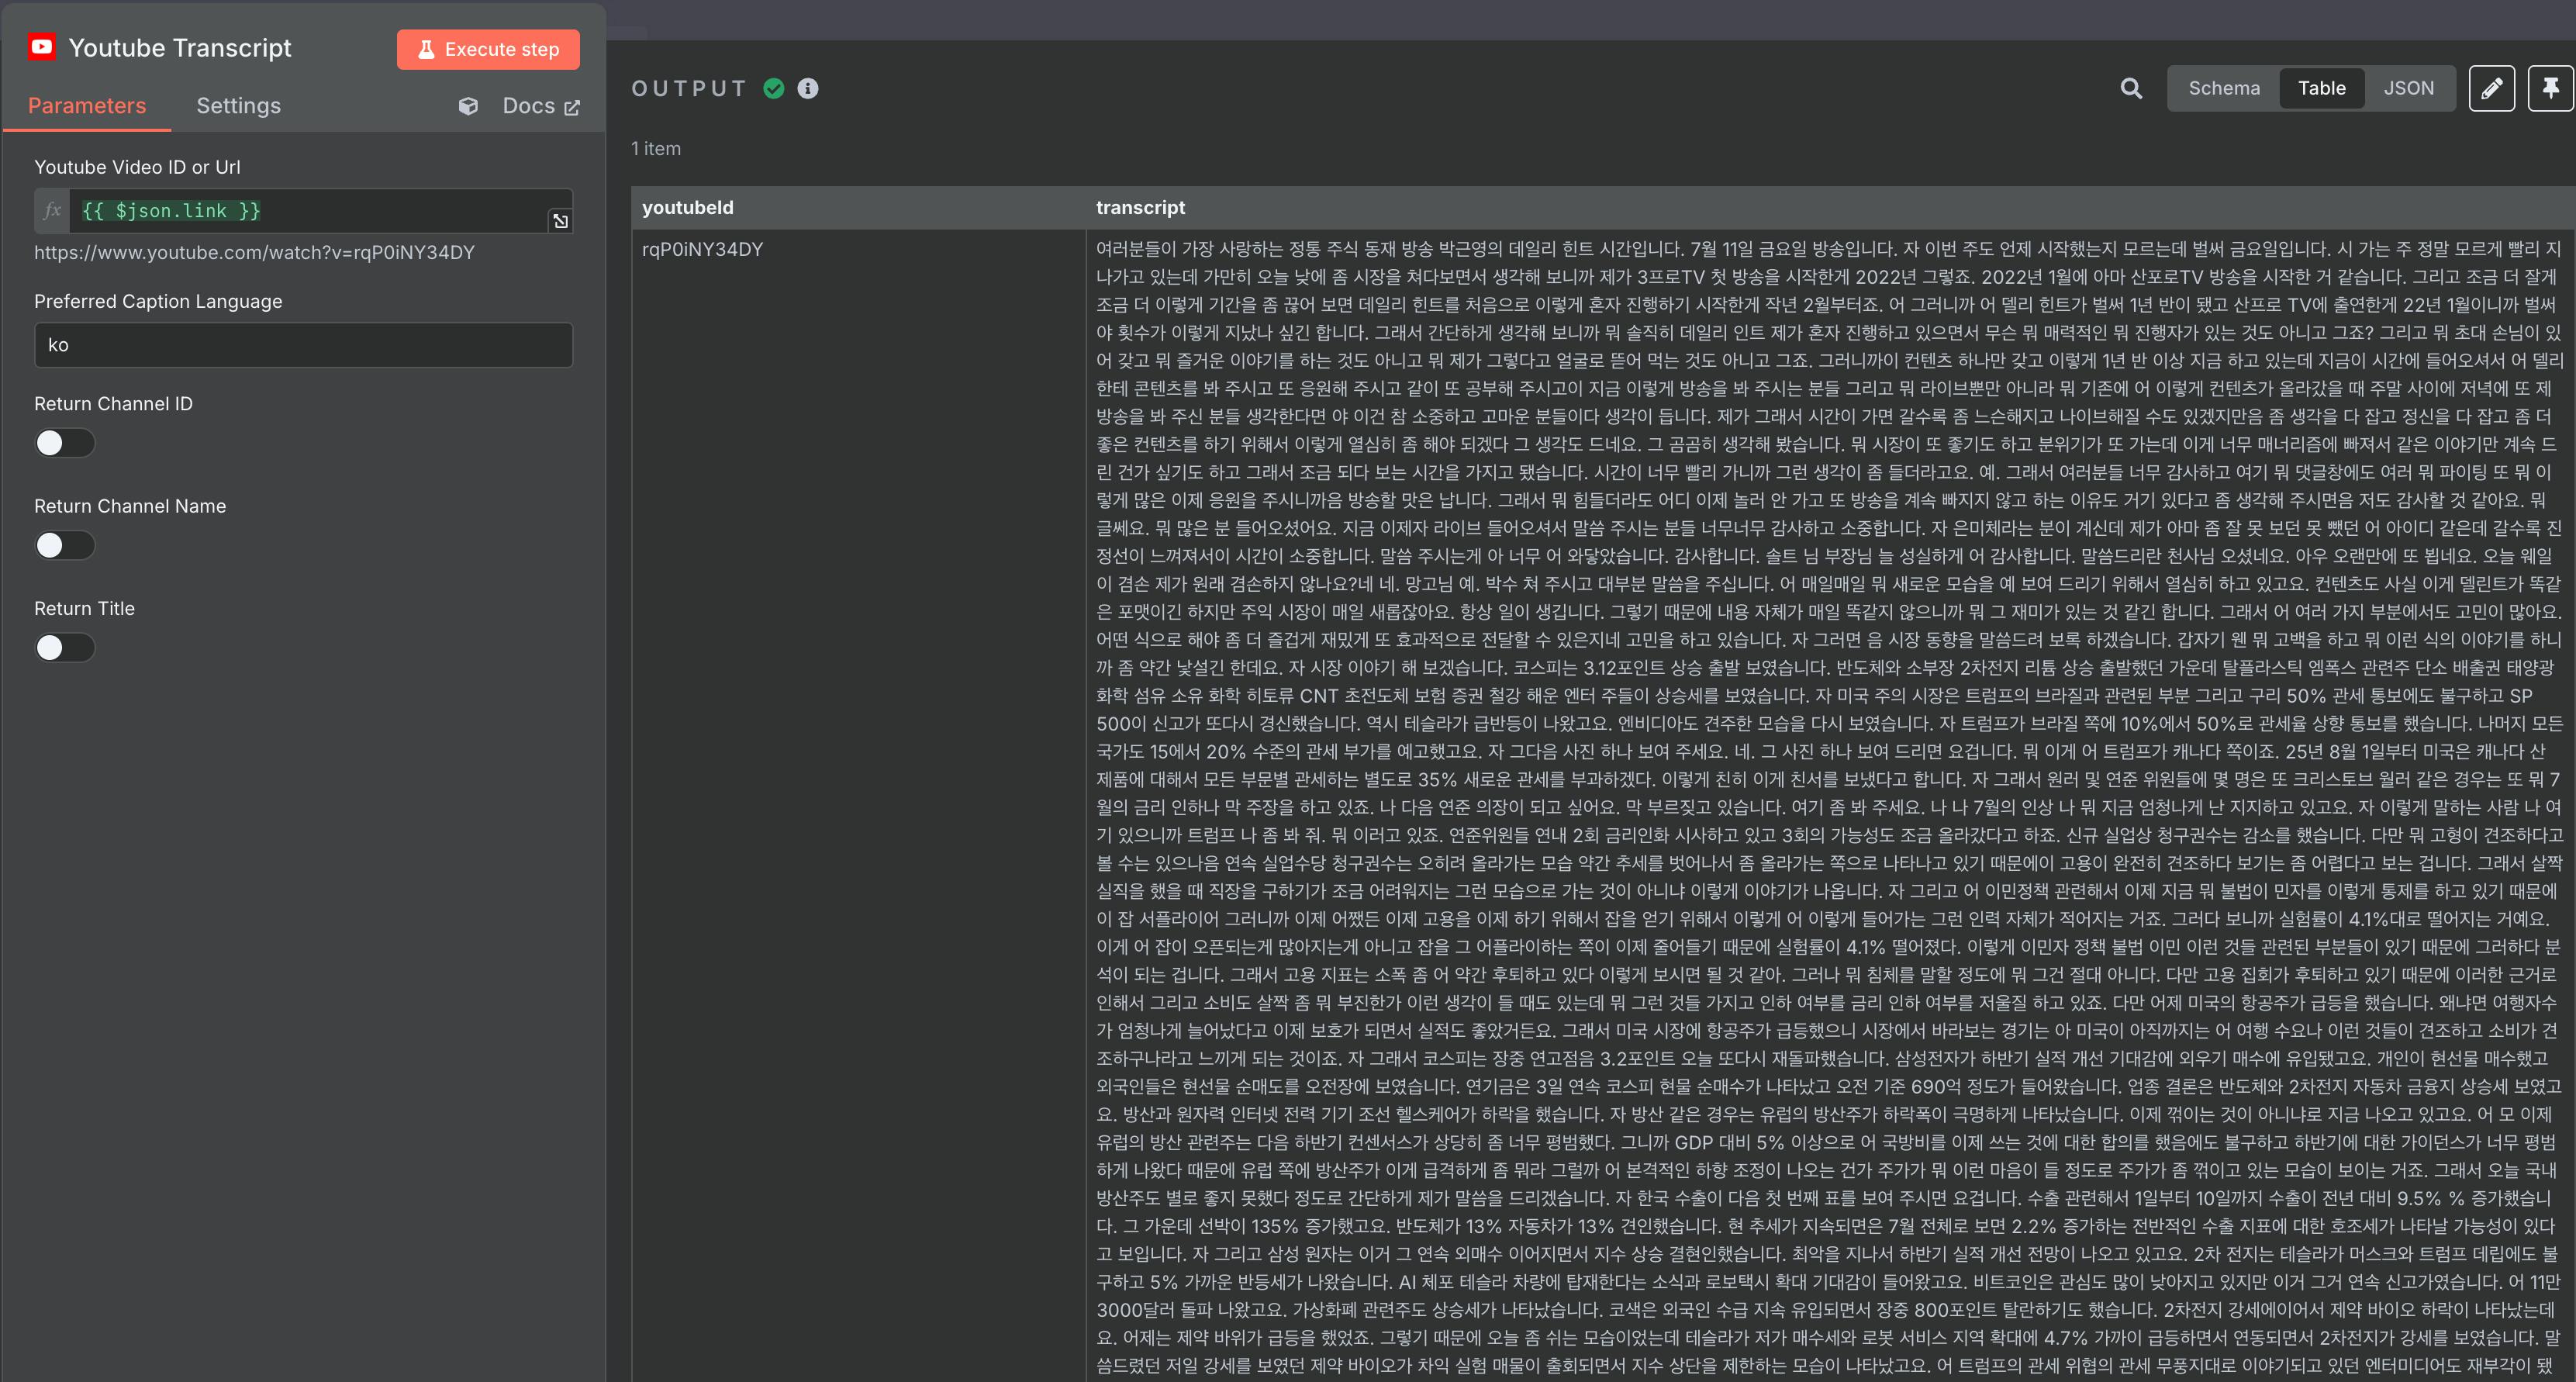Click the cube package icon near Docs

(468, 106)
